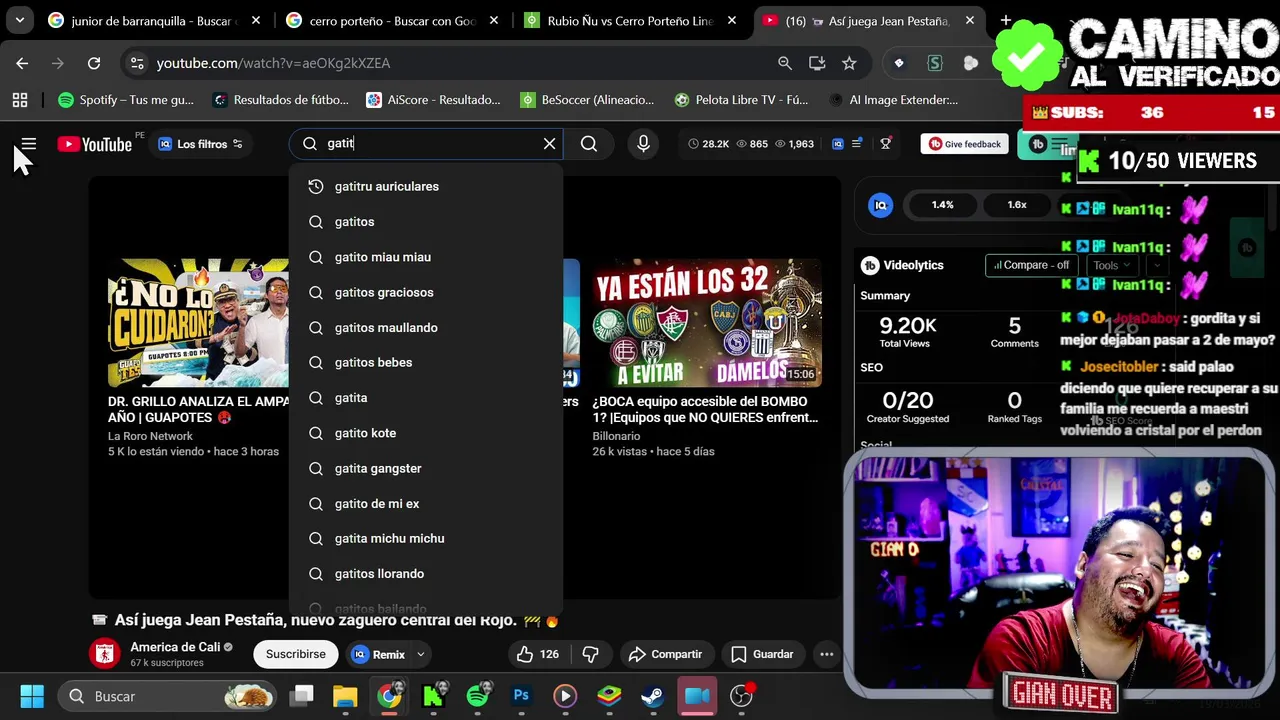The image size is (1280, 720).
Task: Open the AI Image Extender bookmark
Action: (894, 100)
